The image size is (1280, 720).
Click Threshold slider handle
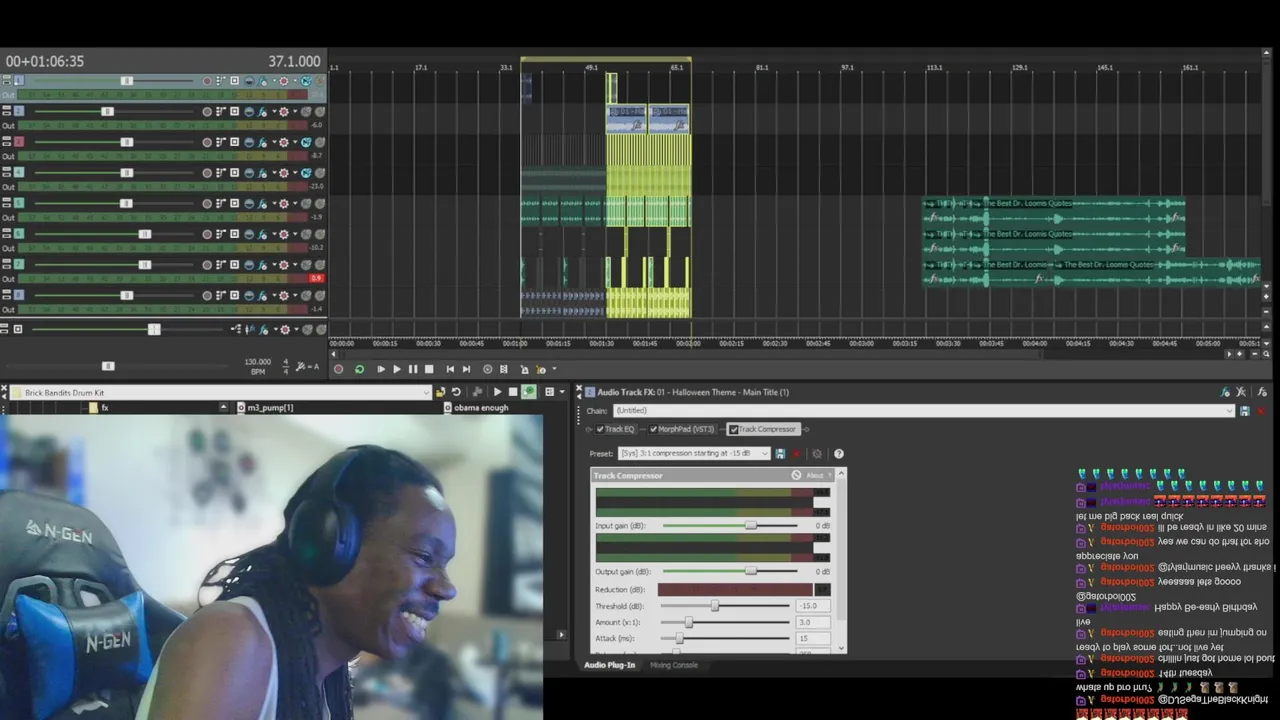click(714, 606)
